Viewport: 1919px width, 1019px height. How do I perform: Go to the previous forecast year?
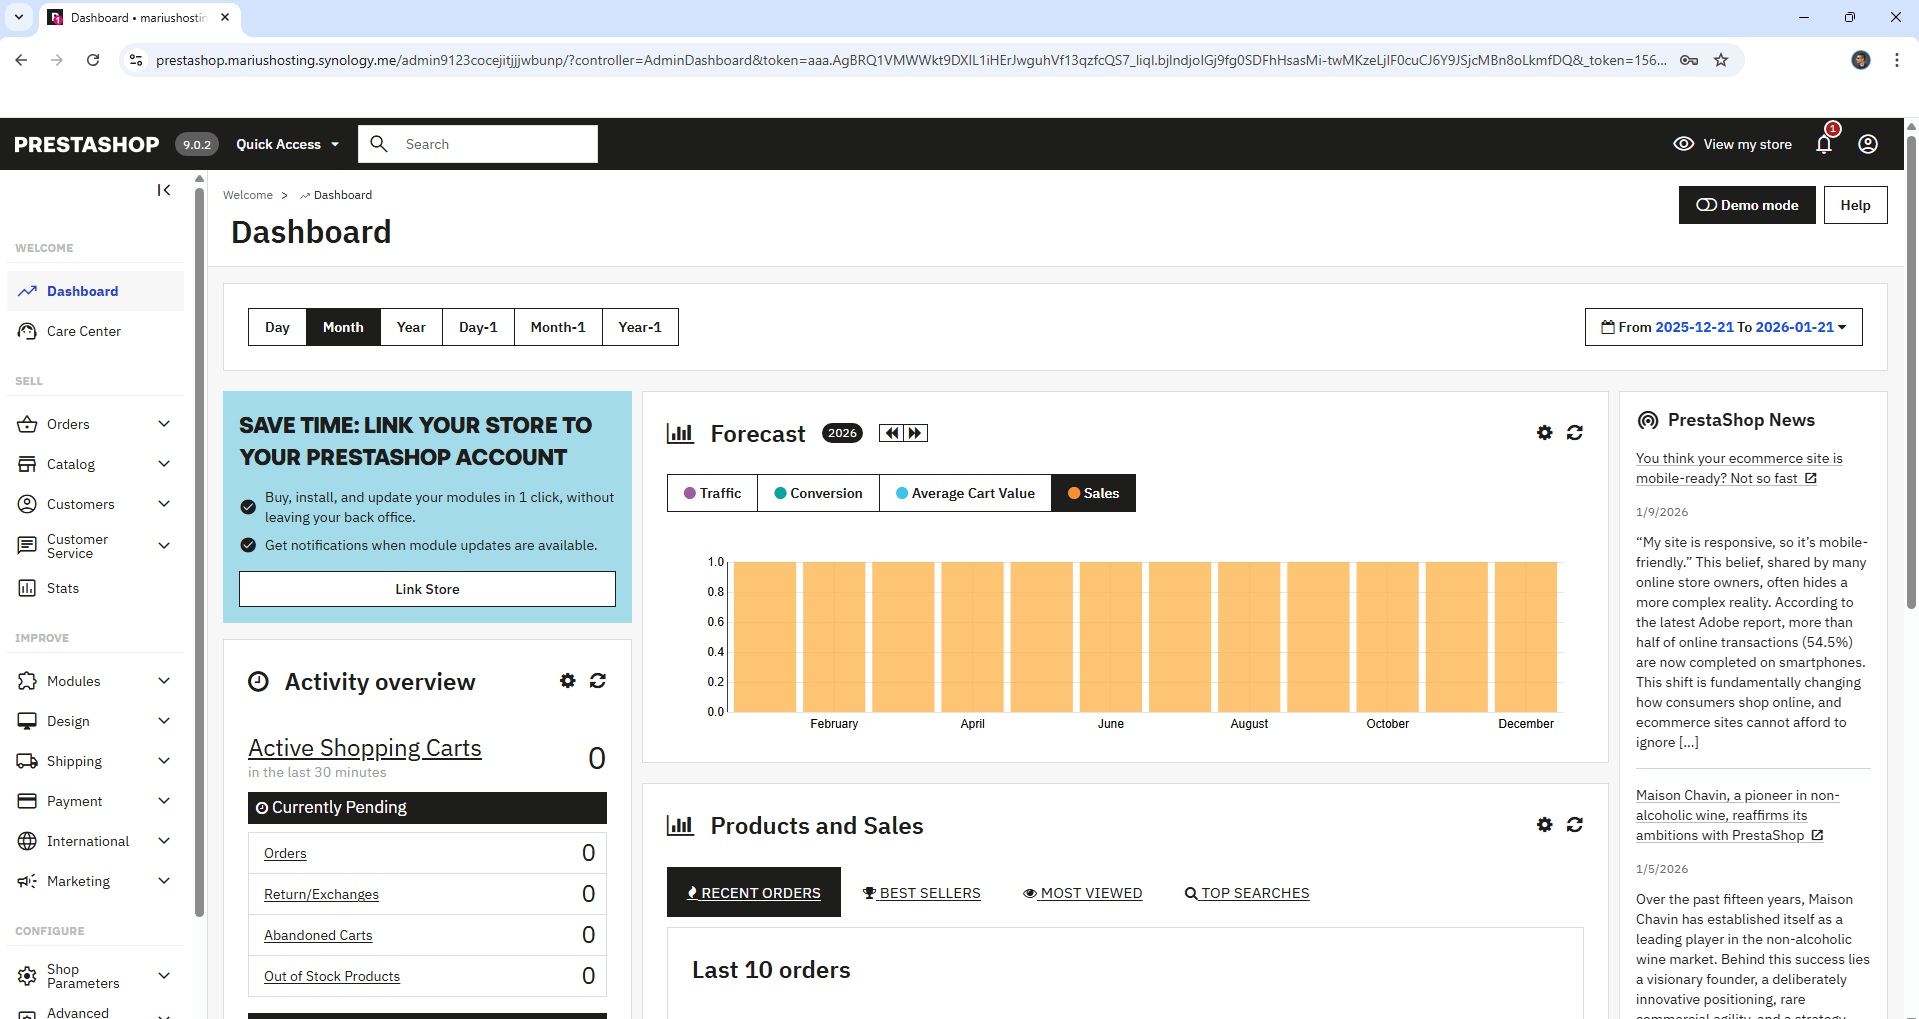891,433
